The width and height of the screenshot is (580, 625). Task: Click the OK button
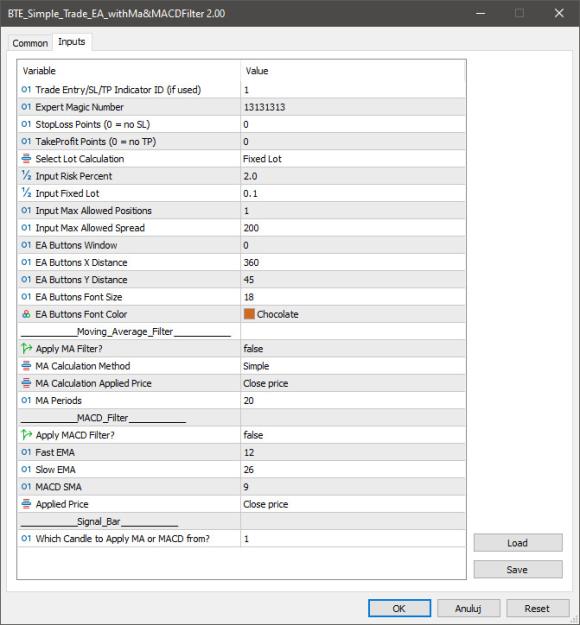(x=399, y=608)
